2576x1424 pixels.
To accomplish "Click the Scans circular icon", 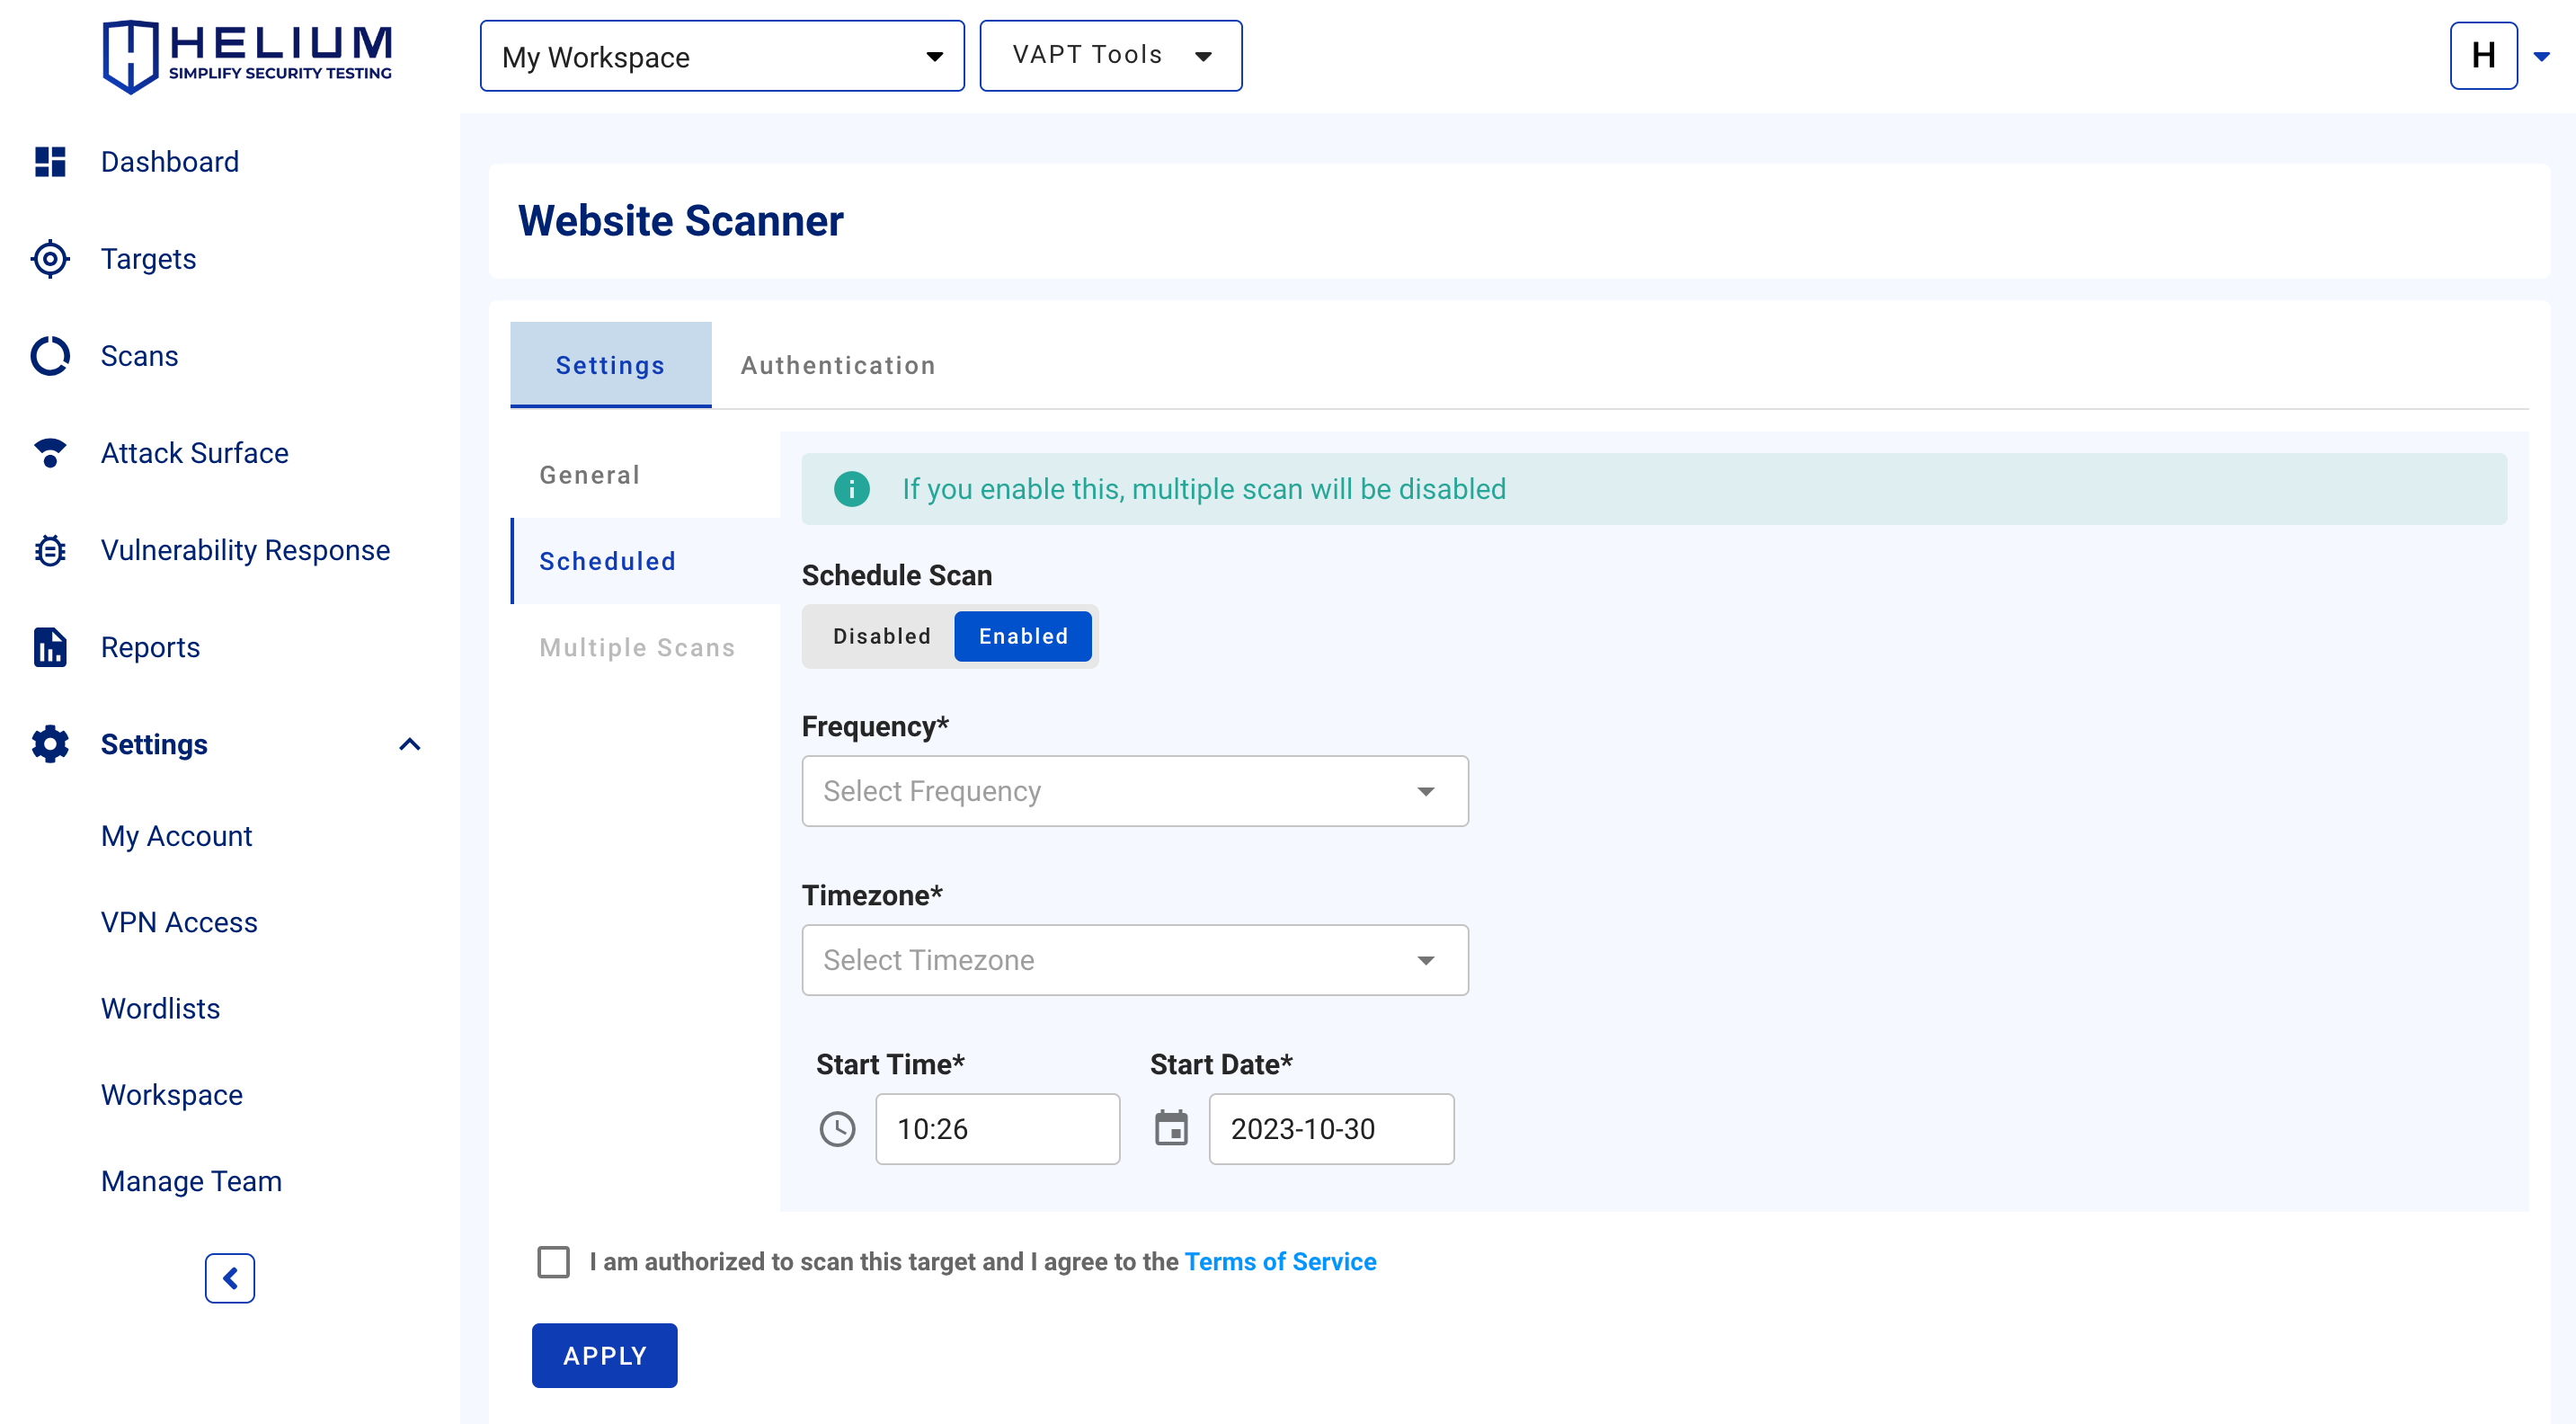I will pyautogui.click(x=50, y=356).
